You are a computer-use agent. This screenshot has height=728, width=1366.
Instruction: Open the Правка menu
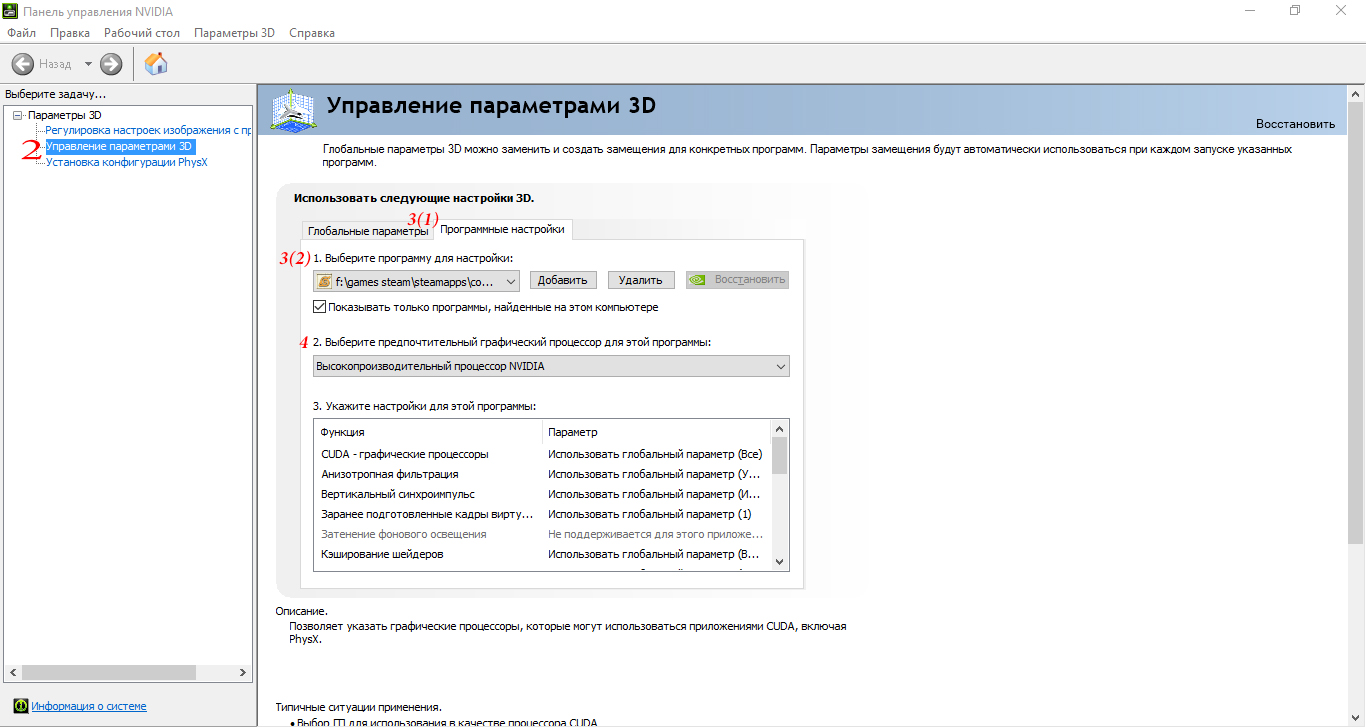[70, 33]
